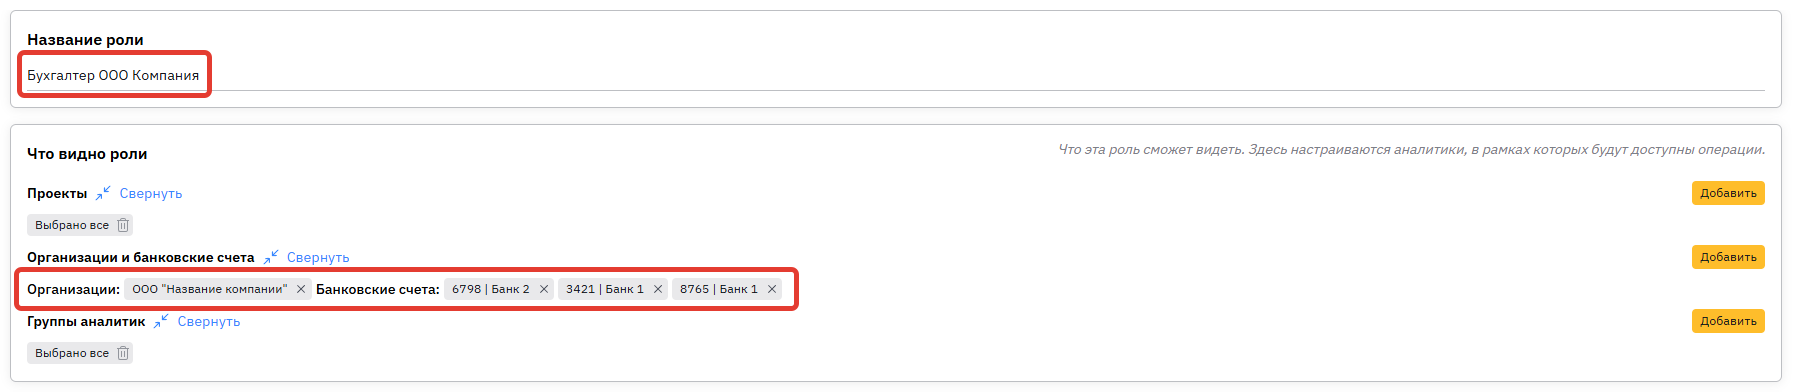Image resolution: width=1794 pixels, height=392 pixels.
Task: Click the collapse arrows icon beside Проекты
Action: (x=103, y=193)
